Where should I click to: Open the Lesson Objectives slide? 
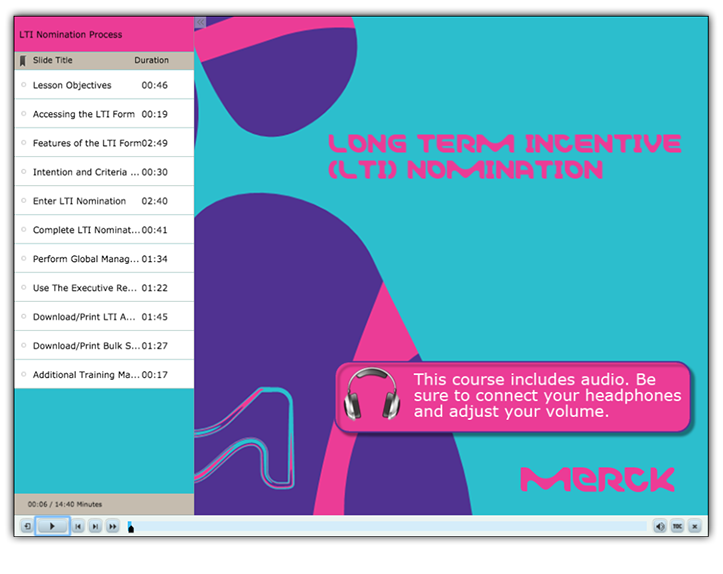[72, 85]
